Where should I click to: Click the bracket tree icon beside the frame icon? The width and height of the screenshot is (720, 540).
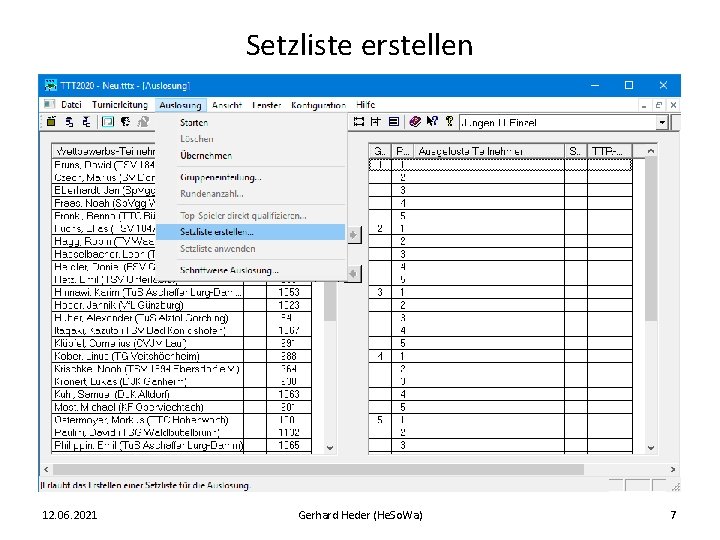pyautogui.click(x=376, y=122)
